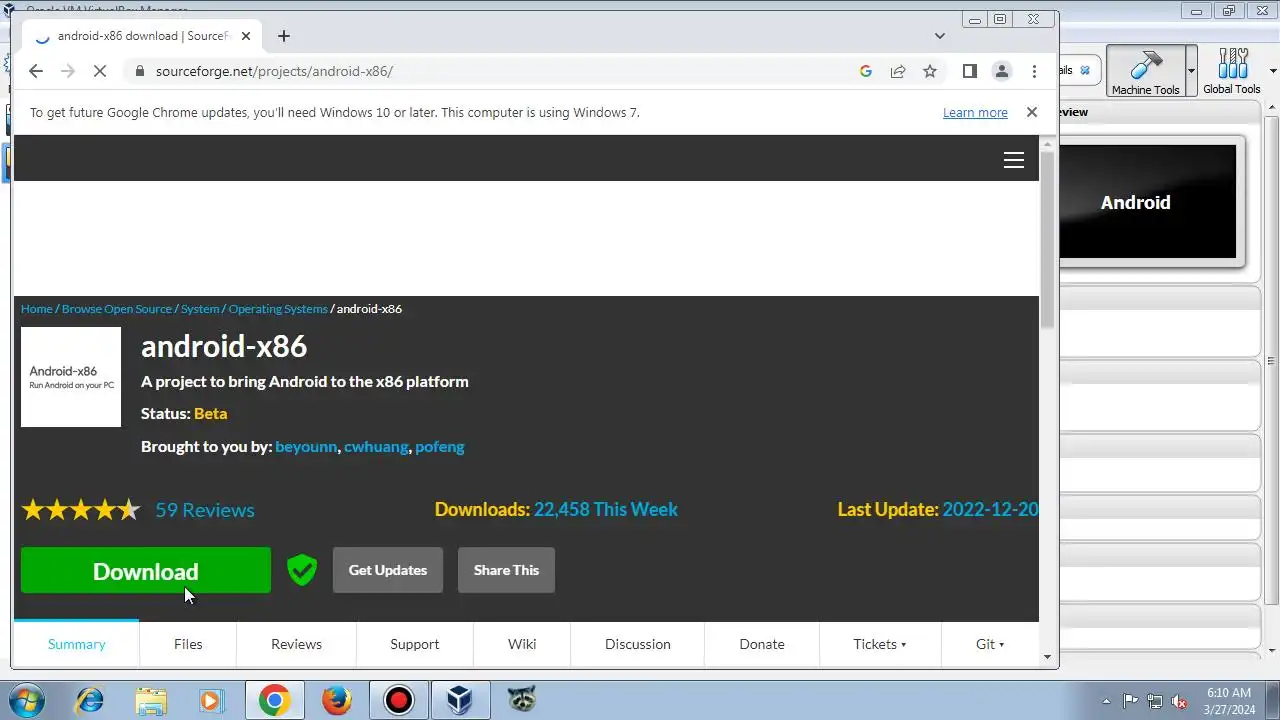The width and height of the screenshot is (1280, 720).
Task: Open the Support tab
Action: [x=415, y=644]
